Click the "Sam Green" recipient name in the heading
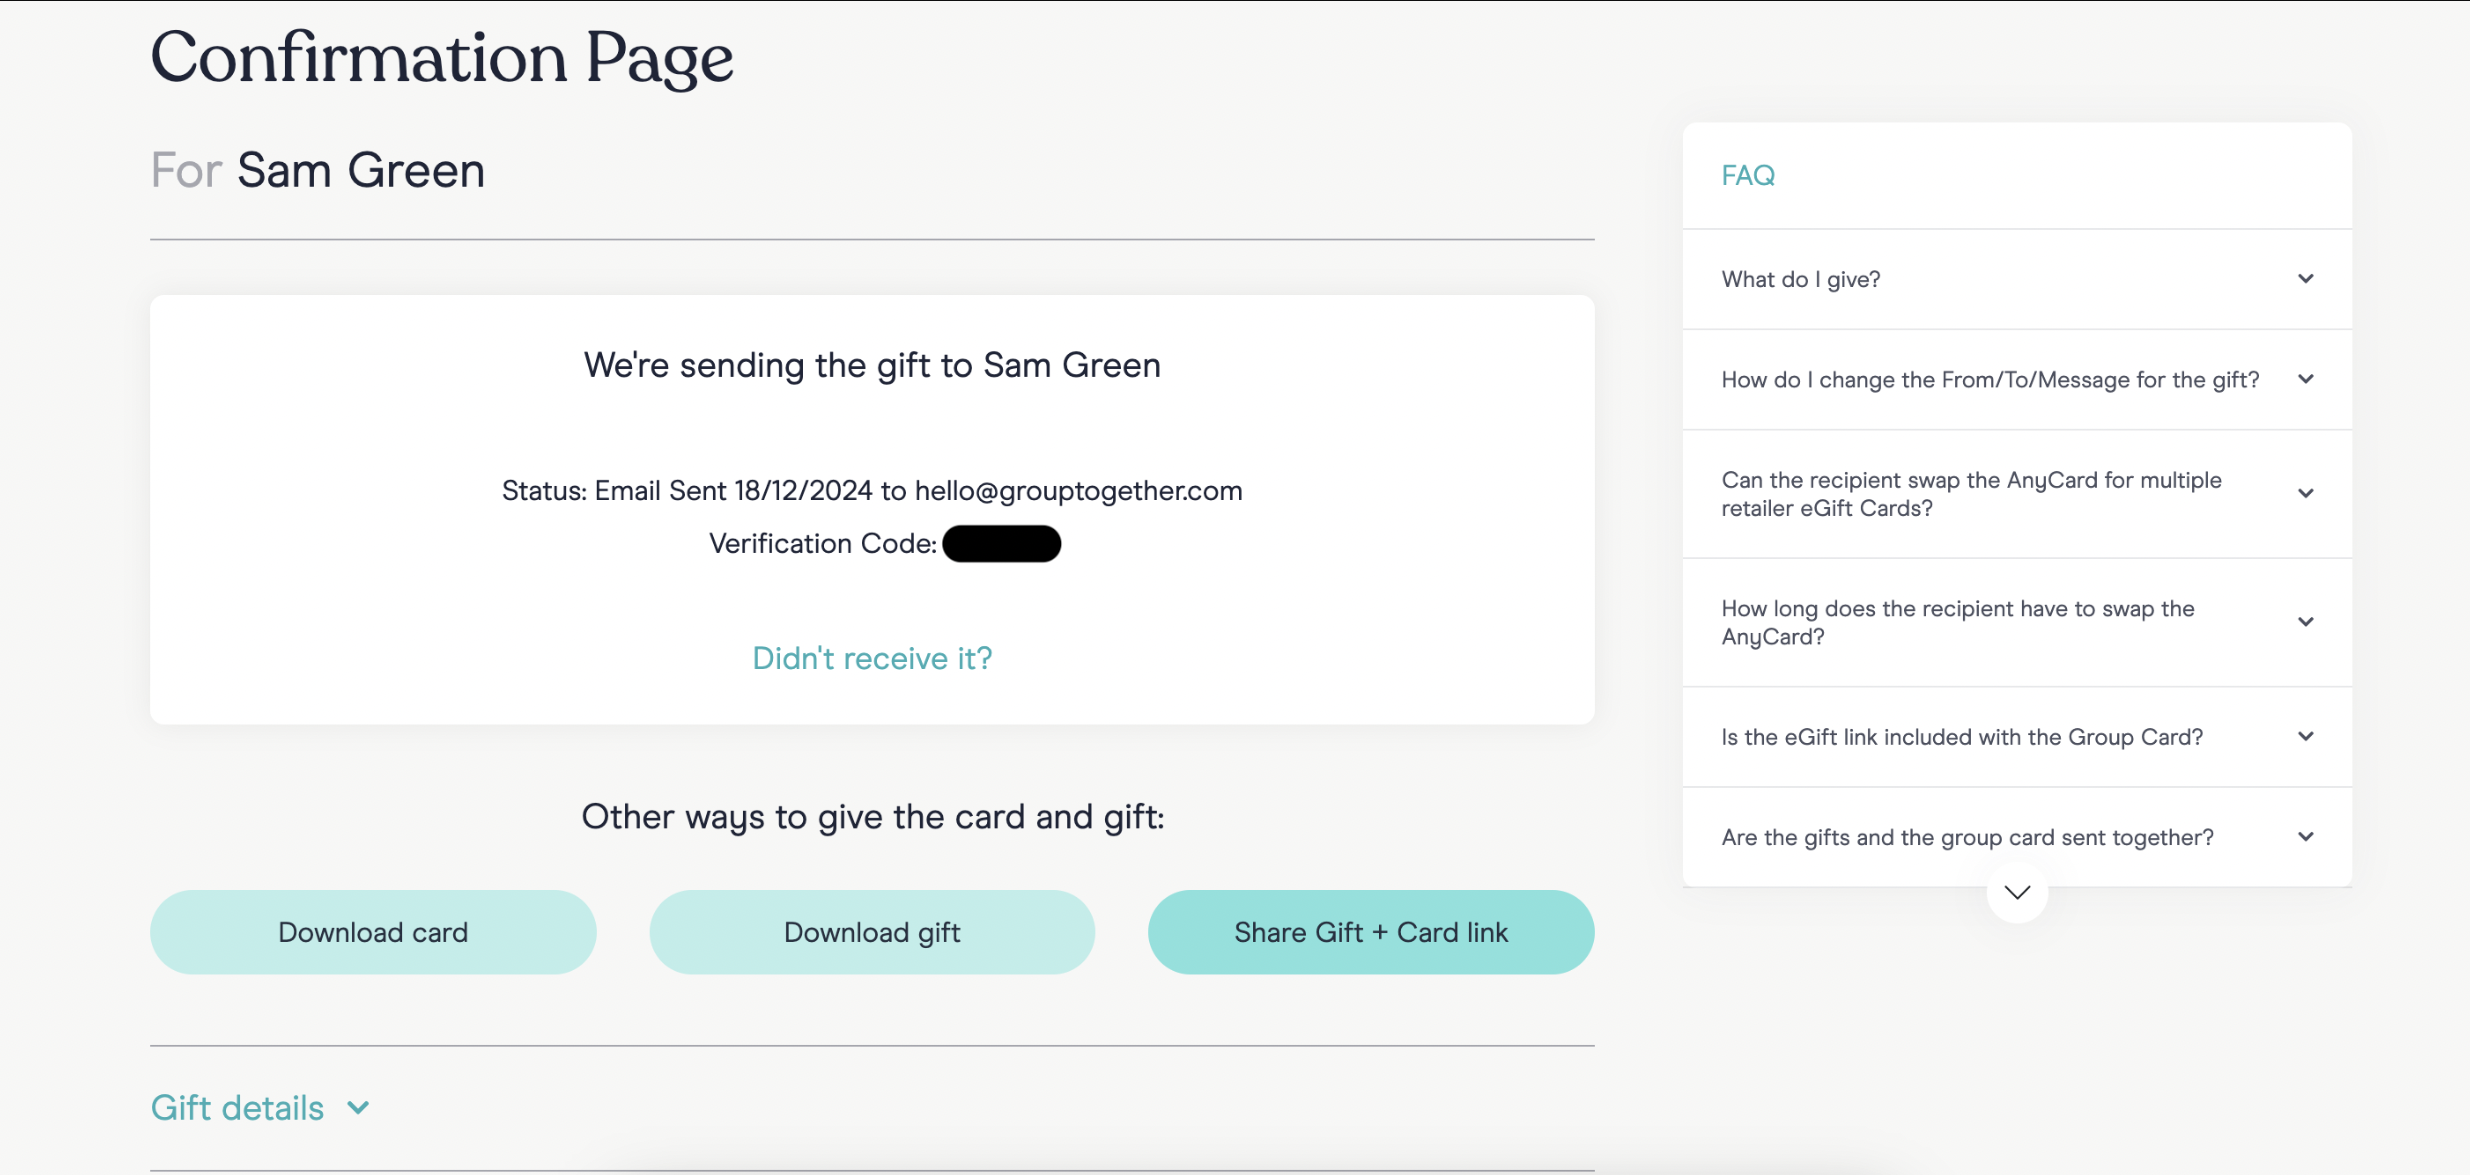 361,170
